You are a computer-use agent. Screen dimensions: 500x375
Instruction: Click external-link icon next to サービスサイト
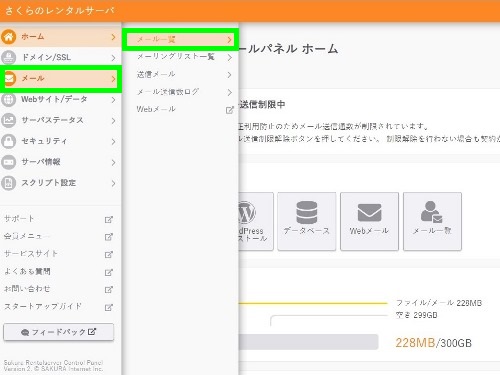pos(109,255)
